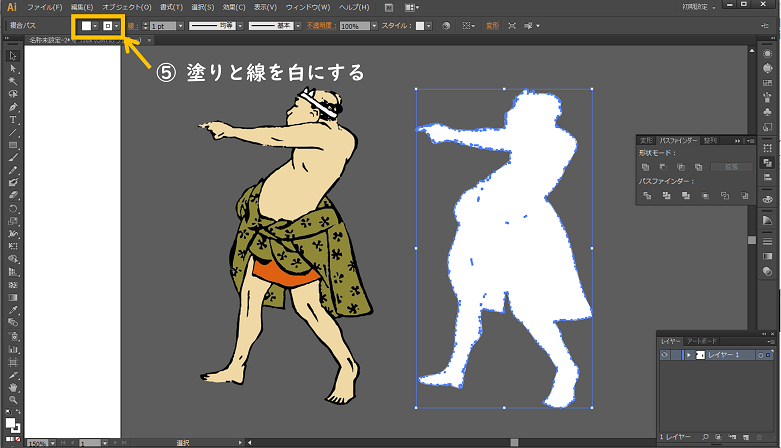Switch to the 整列 tab in Pathfinder panel

point(710,141)
